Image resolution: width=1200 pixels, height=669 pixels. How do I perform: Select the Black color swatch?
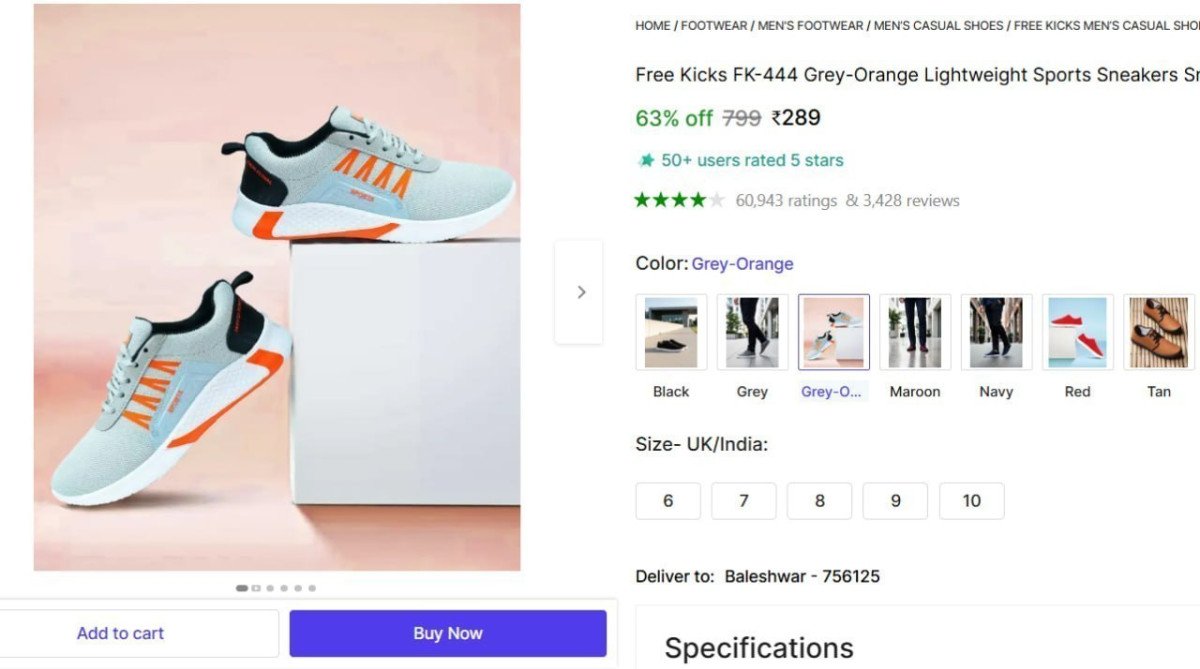pos(670,331)
